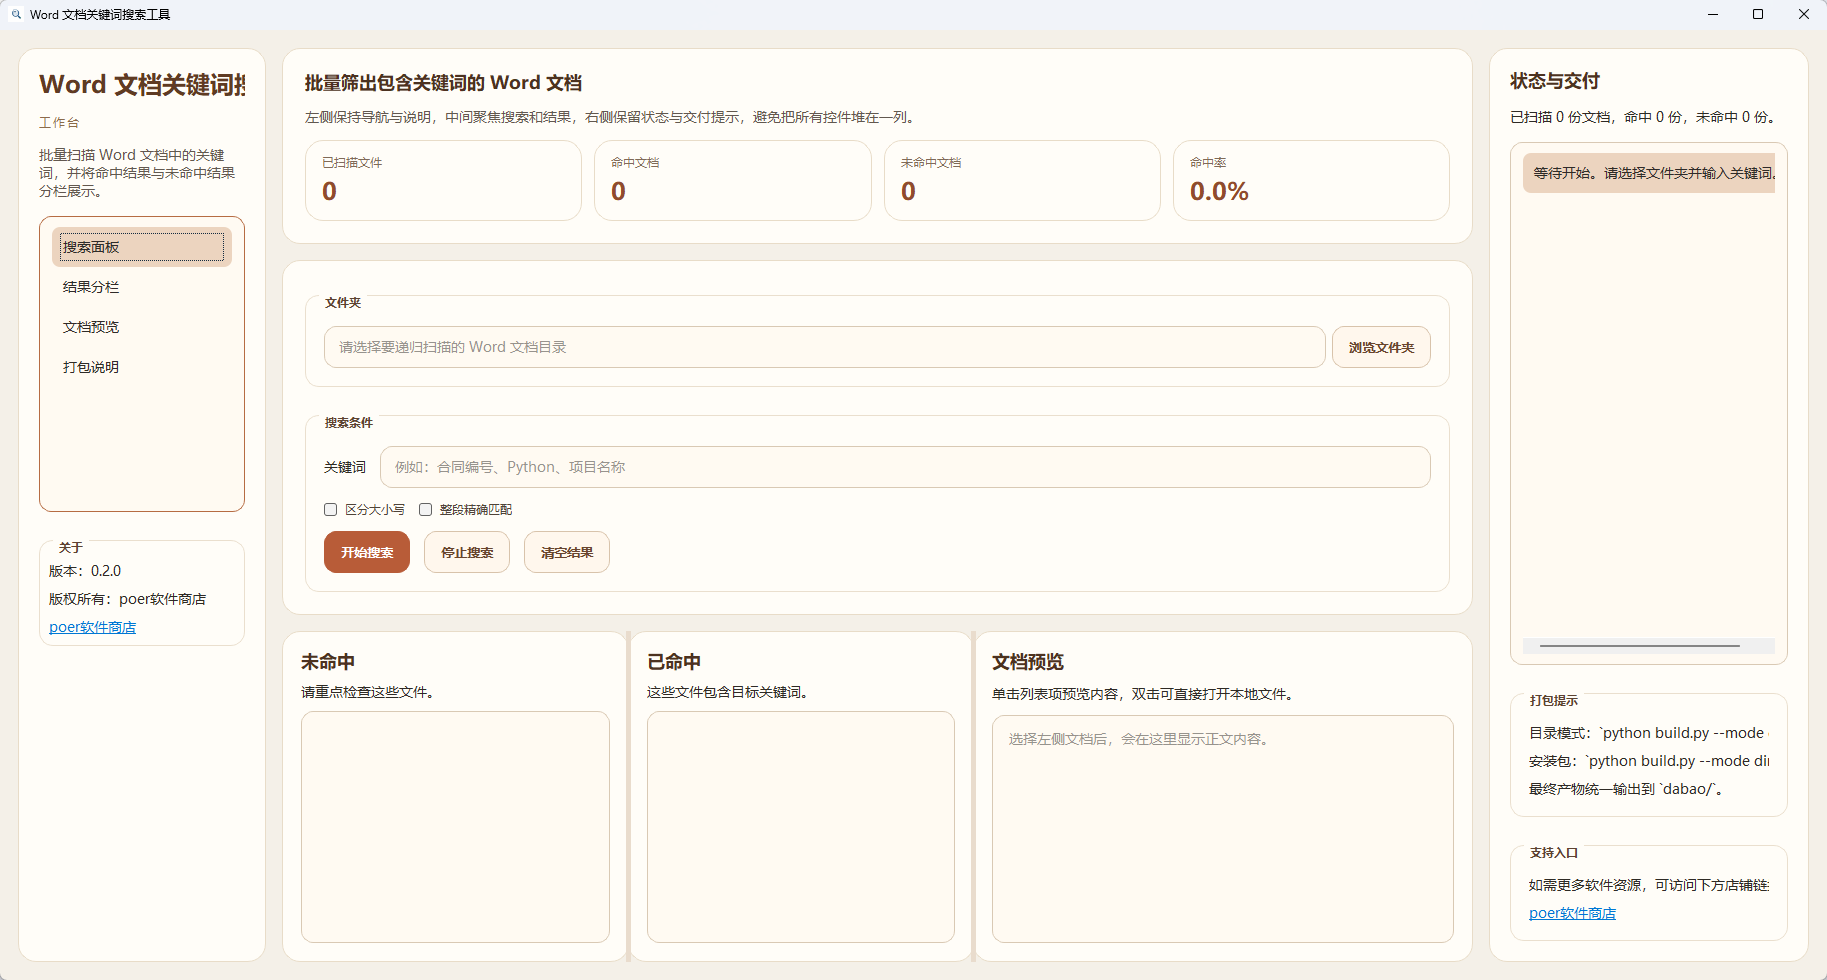Viewport: 1827px width, 980px height.
Task: Click the 停止搜索 button
Action: tap(467, 552)
